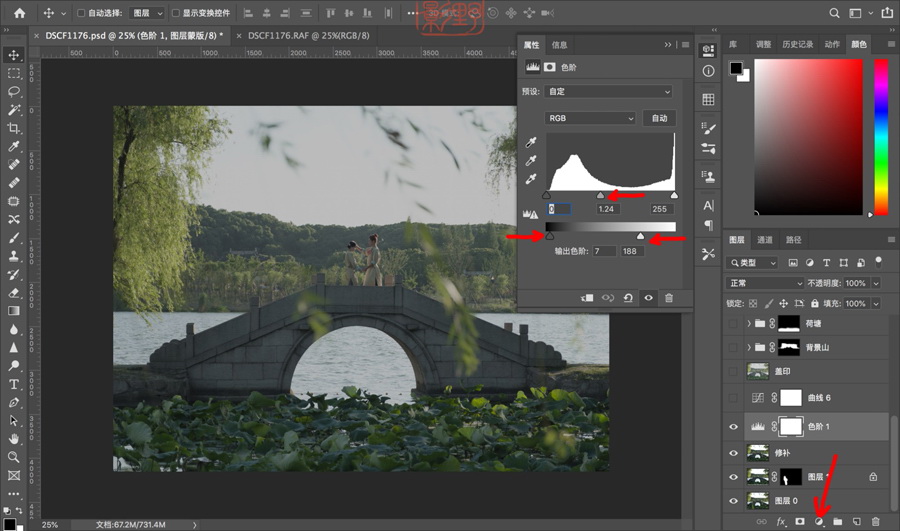Select the Eyedropper tool in the left toolbar
Viewport: 900px width, 531px height.
pos(14,146)
